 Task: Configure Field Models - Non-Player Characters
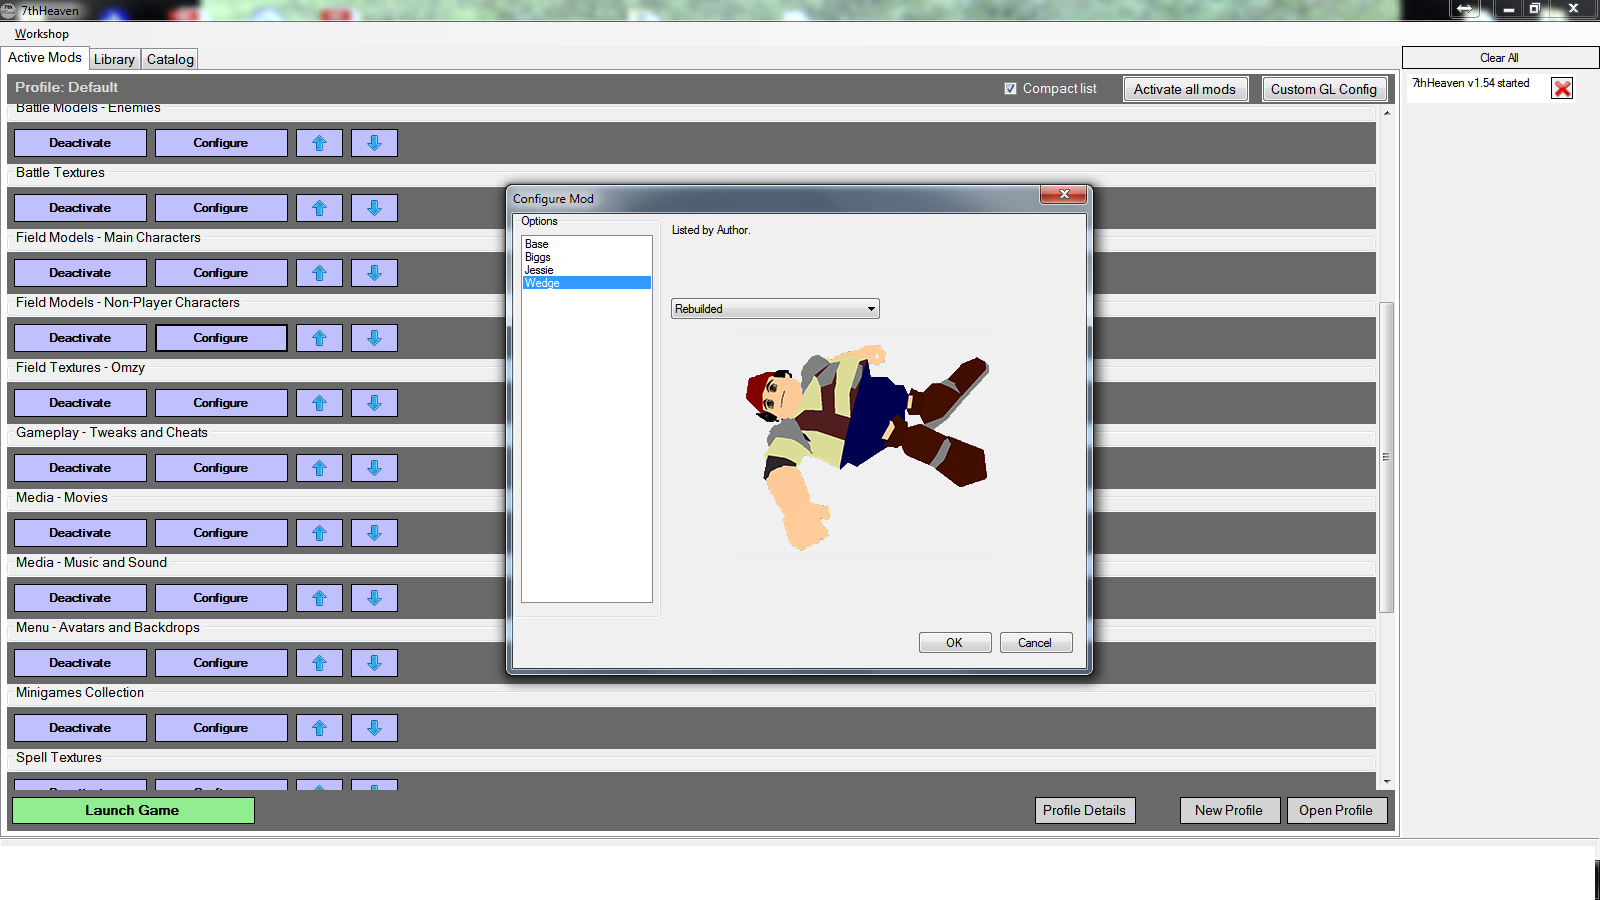(x=221, y=338)
